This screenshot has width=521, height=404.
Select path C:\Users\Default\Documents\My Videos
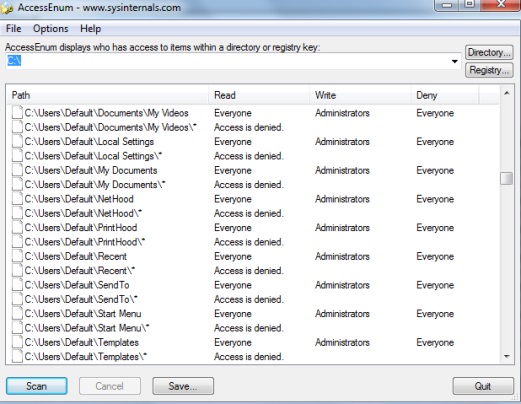click(107, 113)
